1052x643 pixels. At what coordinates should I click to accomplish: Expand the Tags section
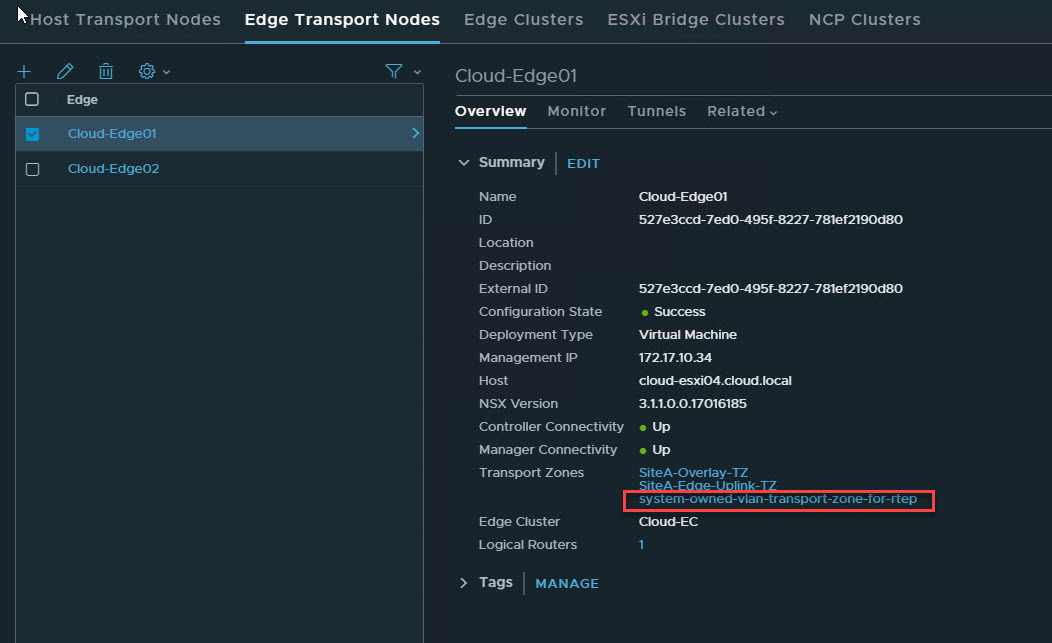[x=463, y=583]
